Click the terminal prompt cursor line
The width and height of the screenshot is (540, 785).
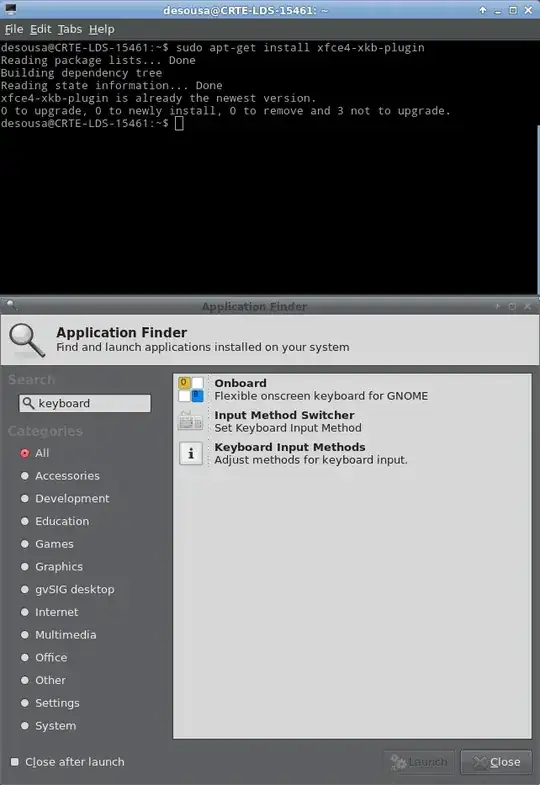[x=92, y=123]
